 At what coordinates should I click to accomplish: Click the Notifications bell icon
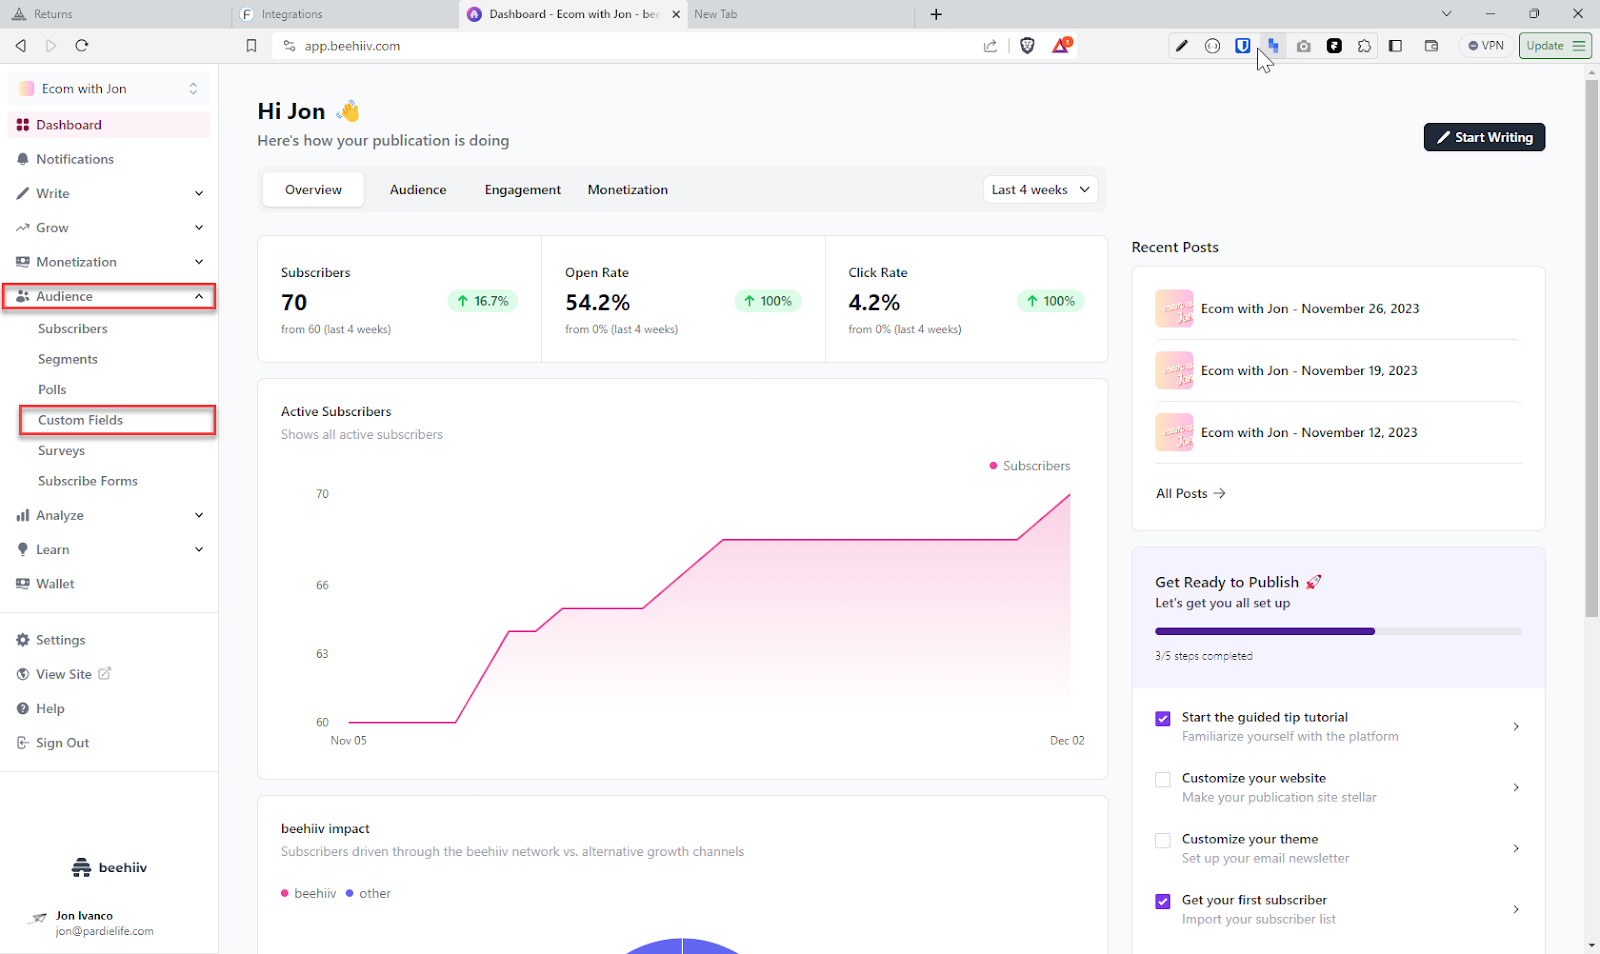point(22,159)
